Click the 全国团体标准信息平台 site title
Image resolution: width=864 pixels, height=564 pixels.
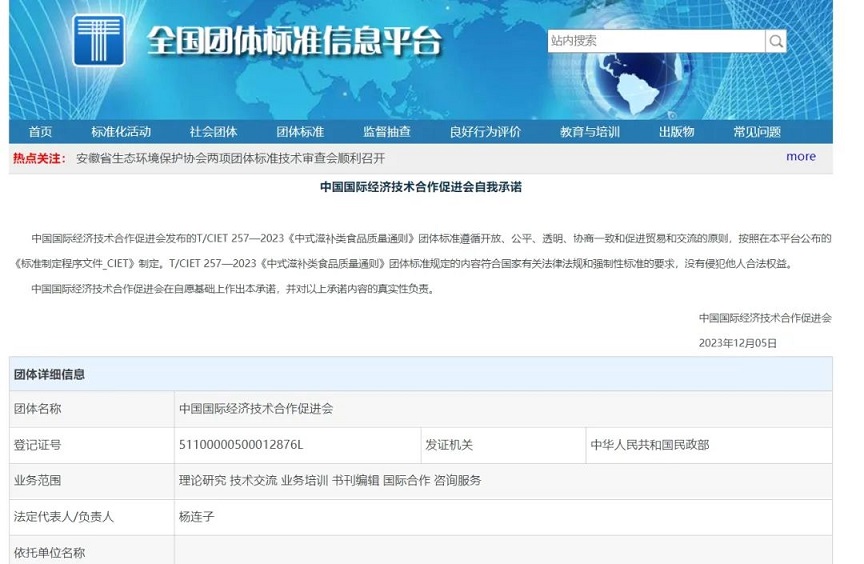[x=294, y=42]
